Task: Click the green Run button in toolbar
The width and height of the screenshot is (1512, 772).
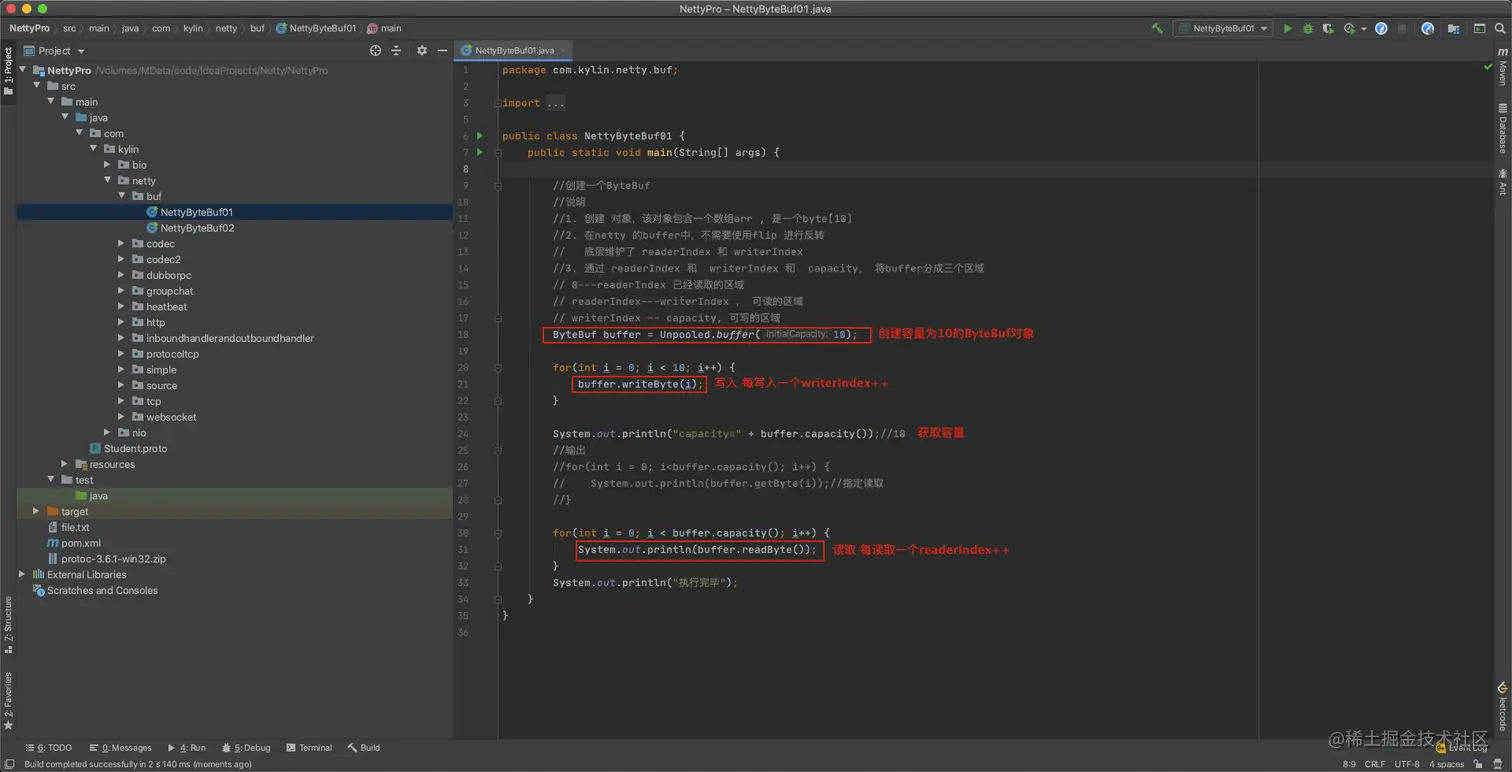Action: pos(1287,29)
